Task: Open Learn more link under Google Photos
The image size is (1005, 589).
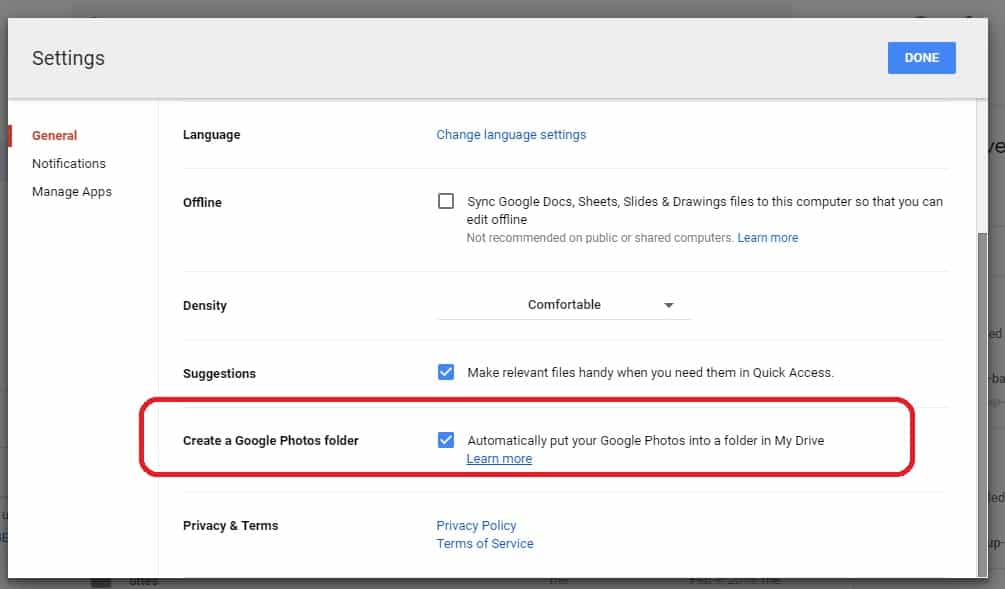Action: click(499, 459)
